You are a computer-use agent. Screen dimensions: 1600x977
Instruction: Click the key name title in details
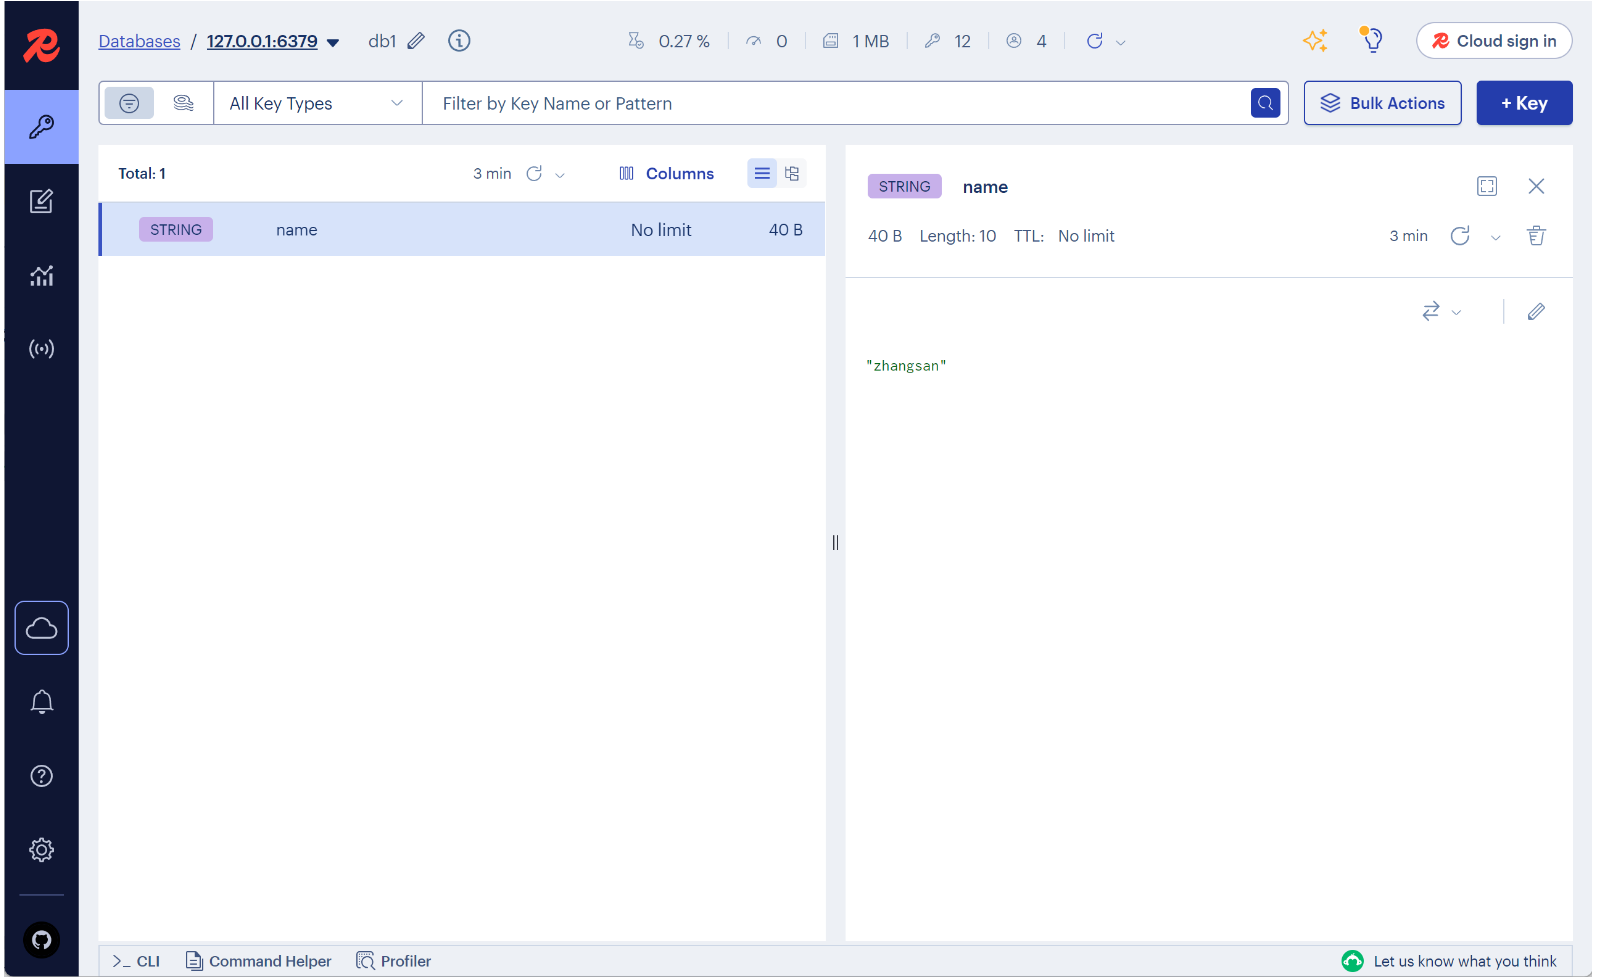[x=985, y=187]
